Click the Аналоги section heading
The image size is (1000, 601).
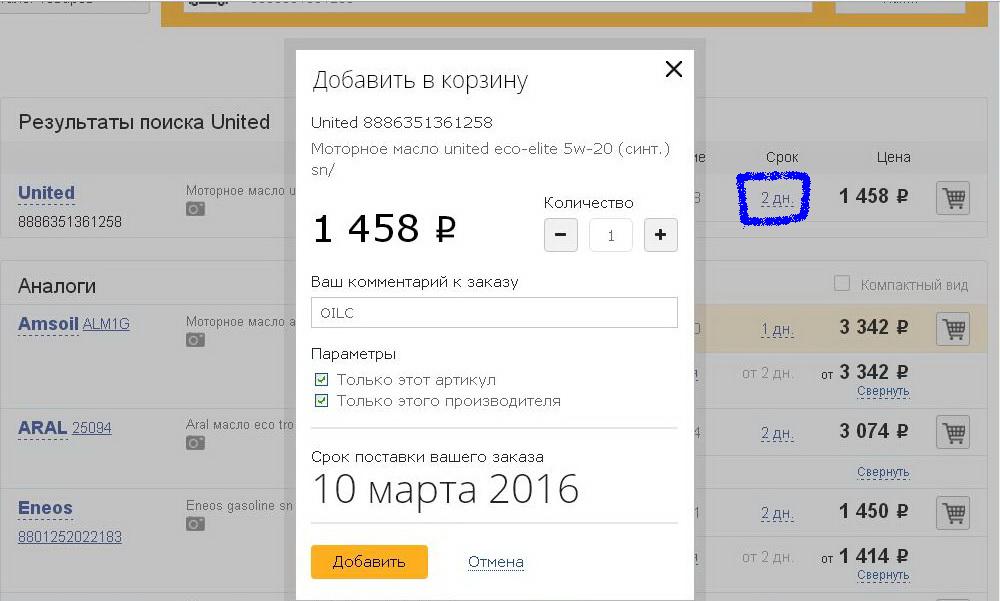click(57, 286)
